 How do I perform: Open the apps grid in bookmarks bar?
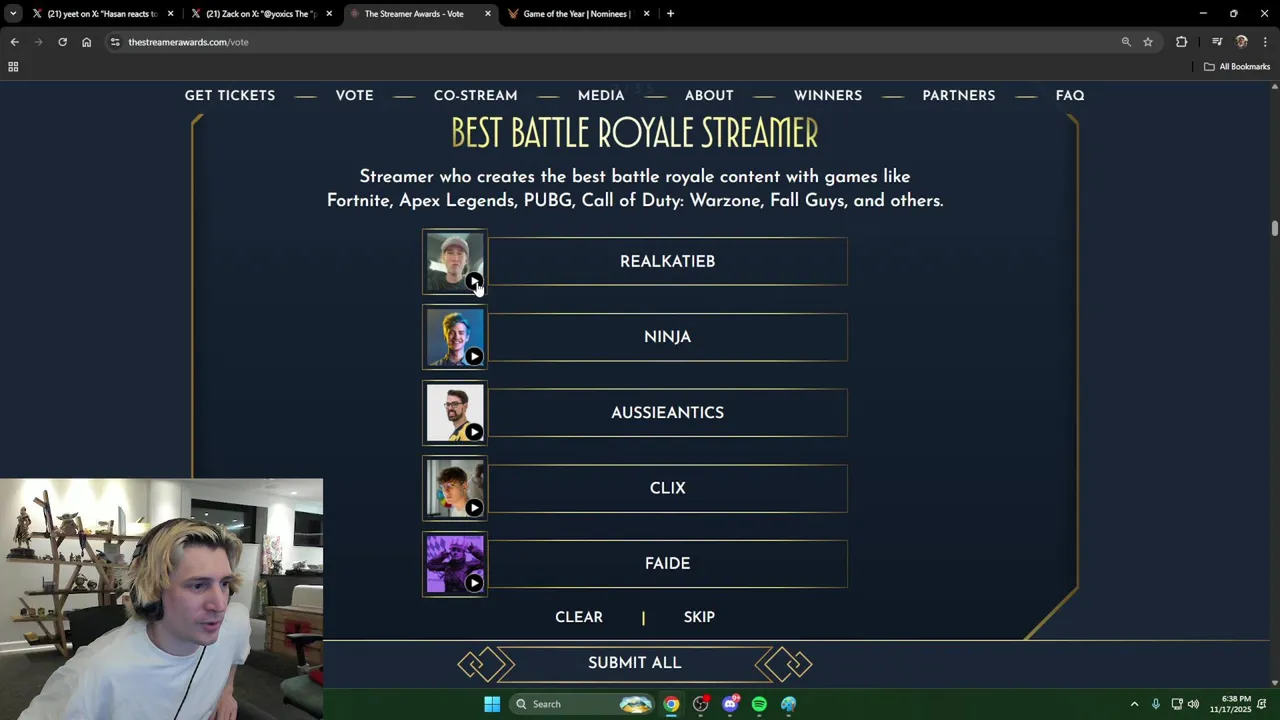pyautogui.click(x=13, y=67)
